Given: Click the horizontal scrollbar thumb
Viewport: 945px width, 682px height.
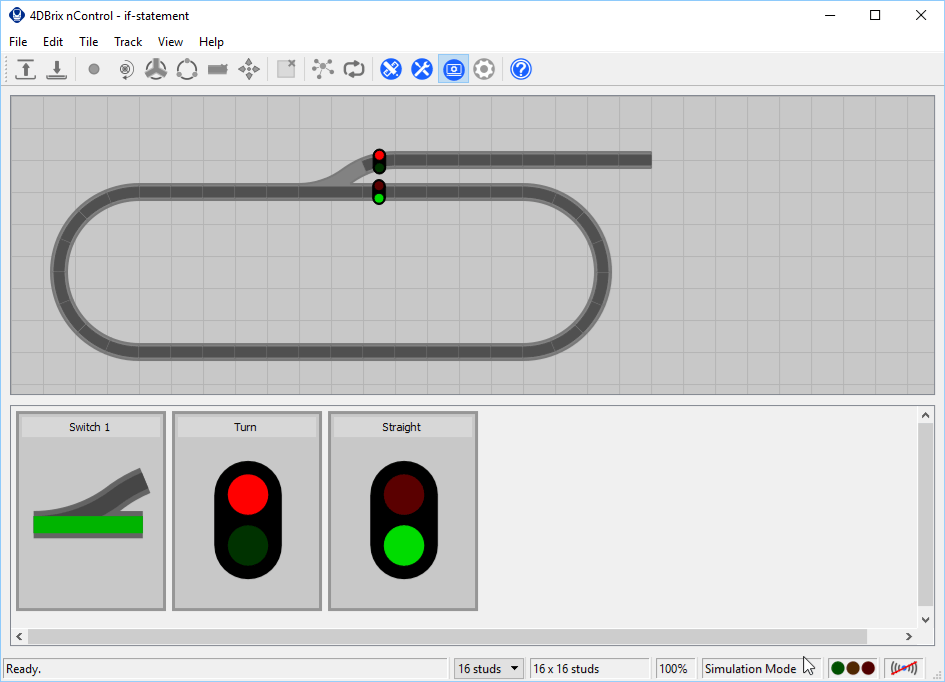Looking at the screenshot, I should point(447,636).
